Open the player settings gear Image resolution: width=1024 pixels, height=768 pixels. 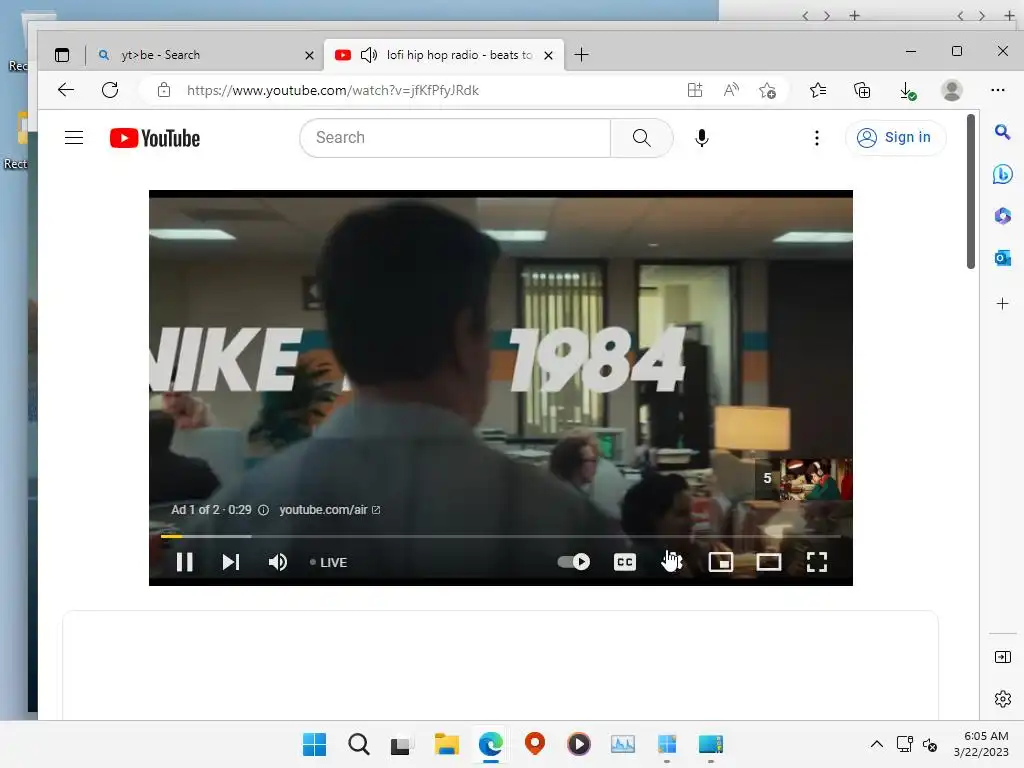(673, 562)
